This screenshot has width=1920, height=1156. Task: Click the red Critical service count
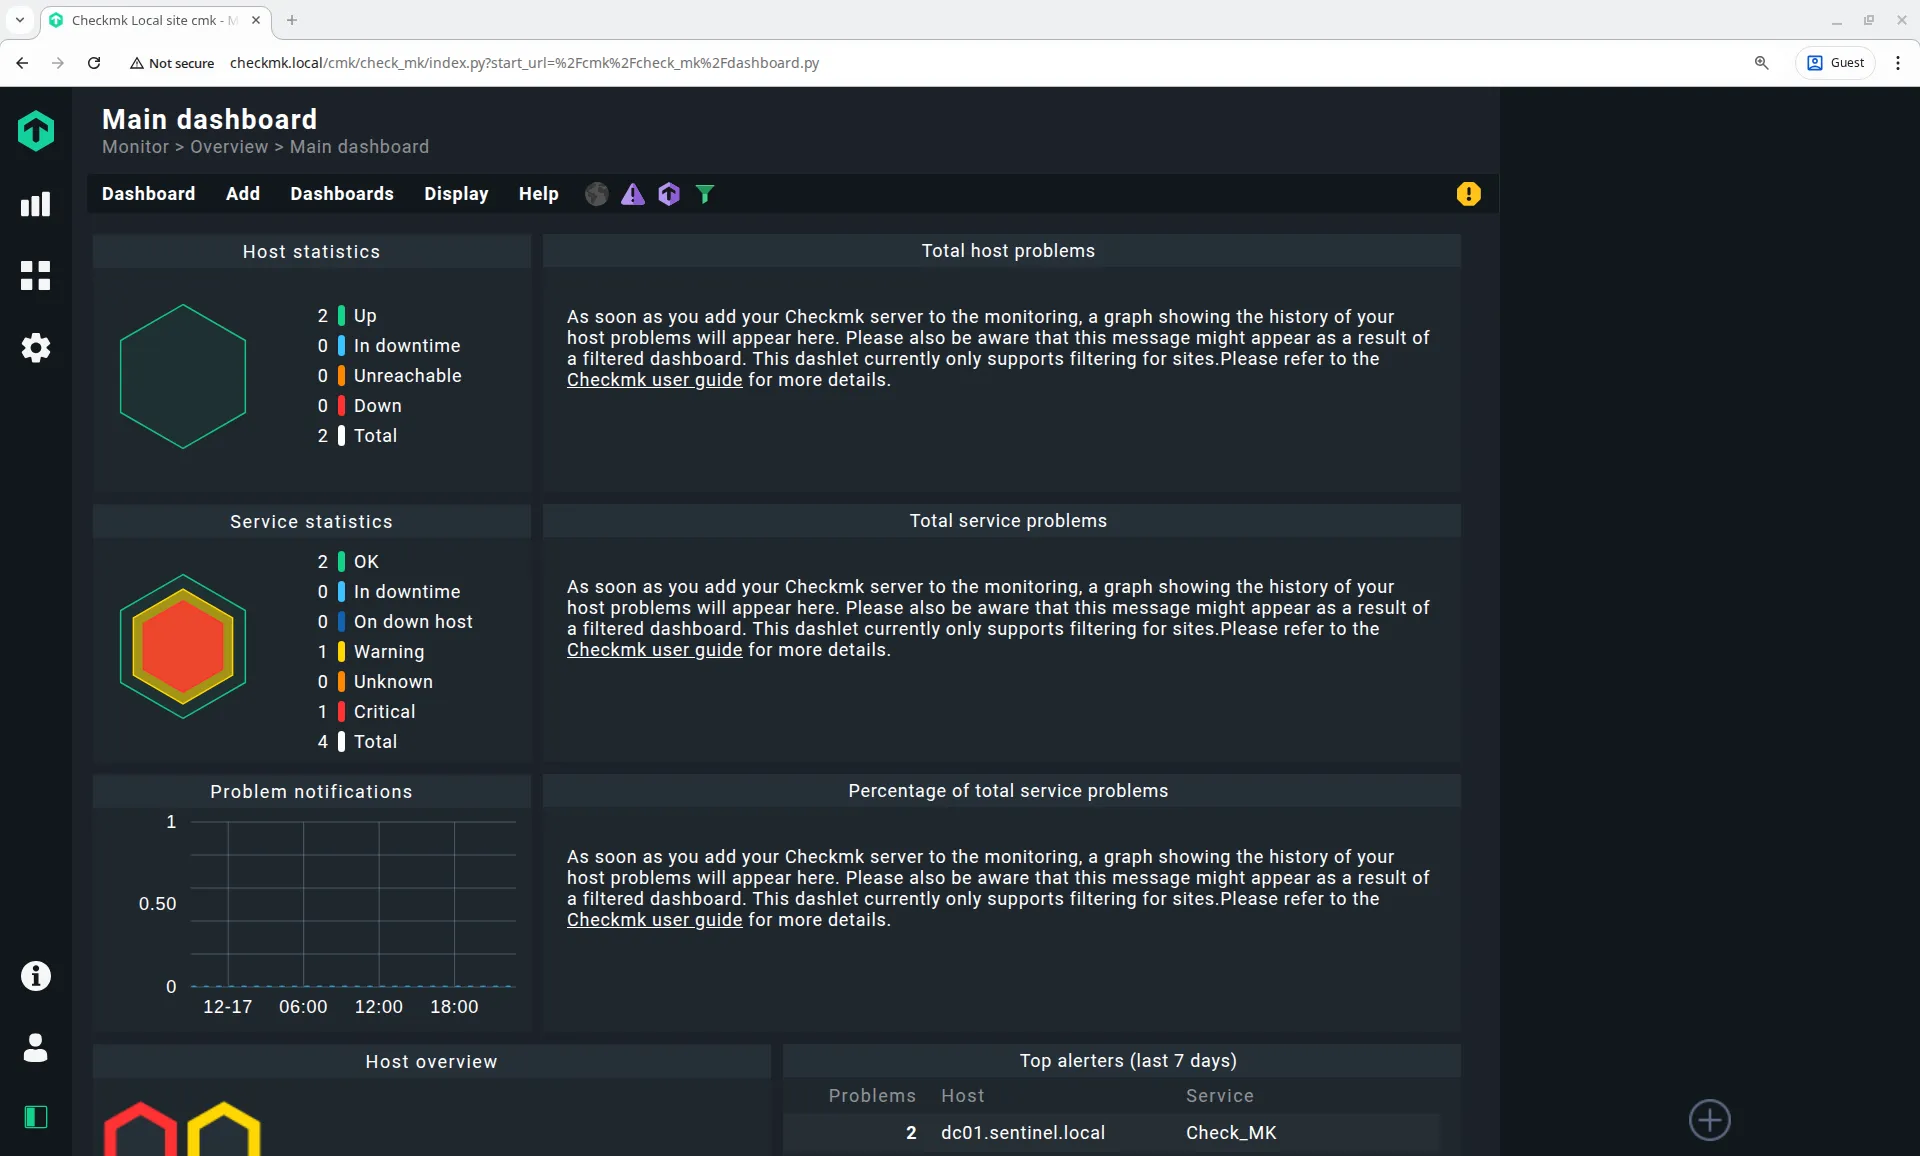click(323, 712)
